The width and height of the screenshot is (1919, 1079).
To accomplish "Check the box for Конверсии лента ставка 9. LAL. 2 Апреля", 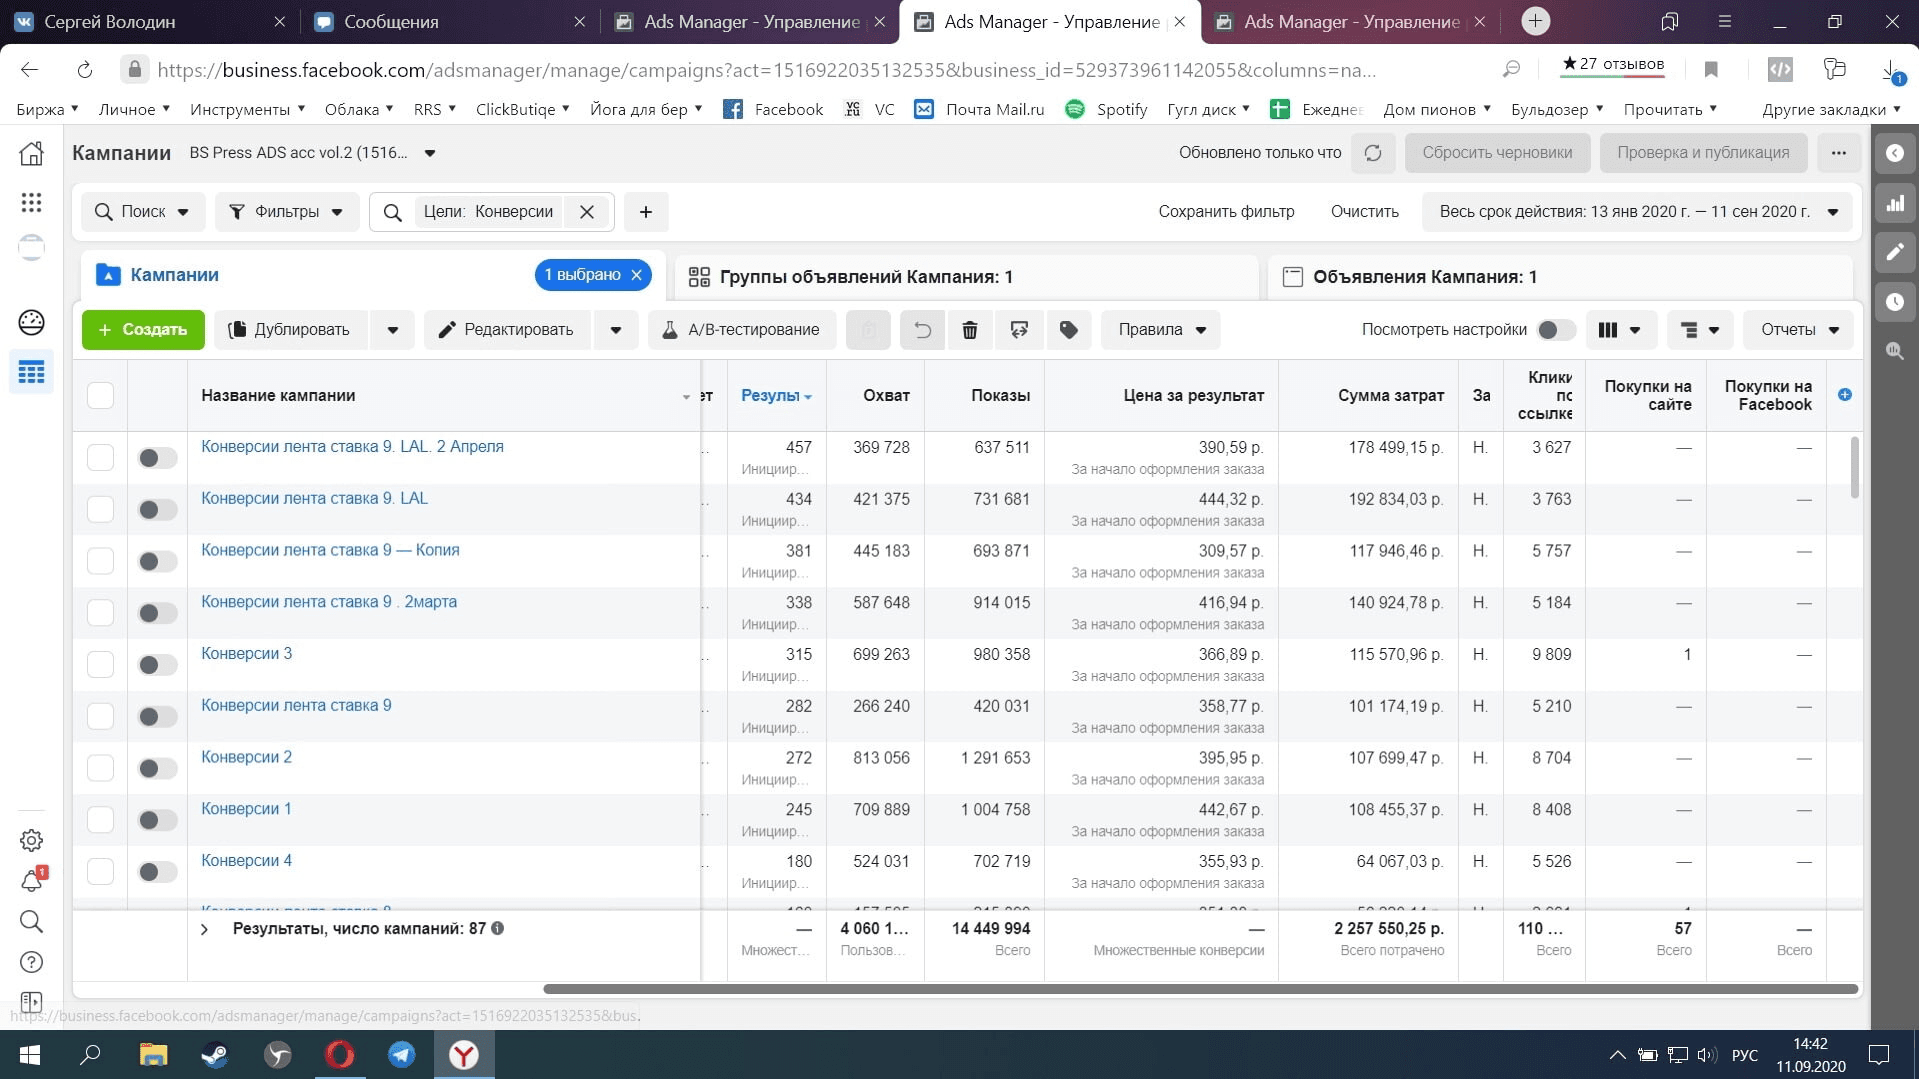I will click(x=100, y=458).
